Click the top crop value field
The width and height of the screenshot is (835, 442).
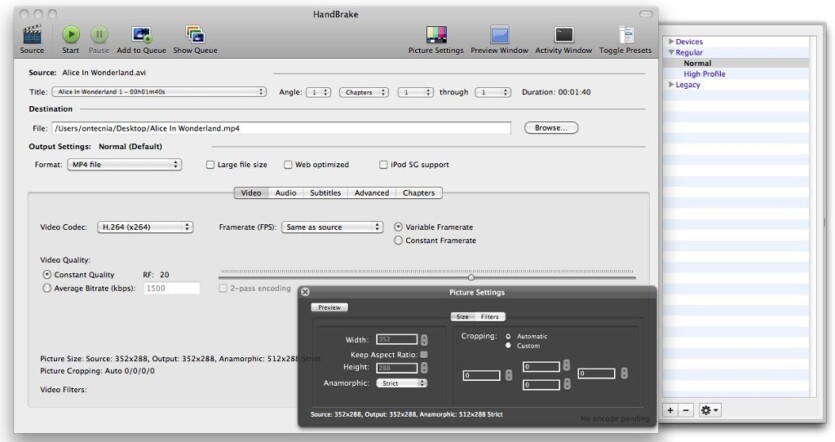pyautogui.click(x=541, y=366)
